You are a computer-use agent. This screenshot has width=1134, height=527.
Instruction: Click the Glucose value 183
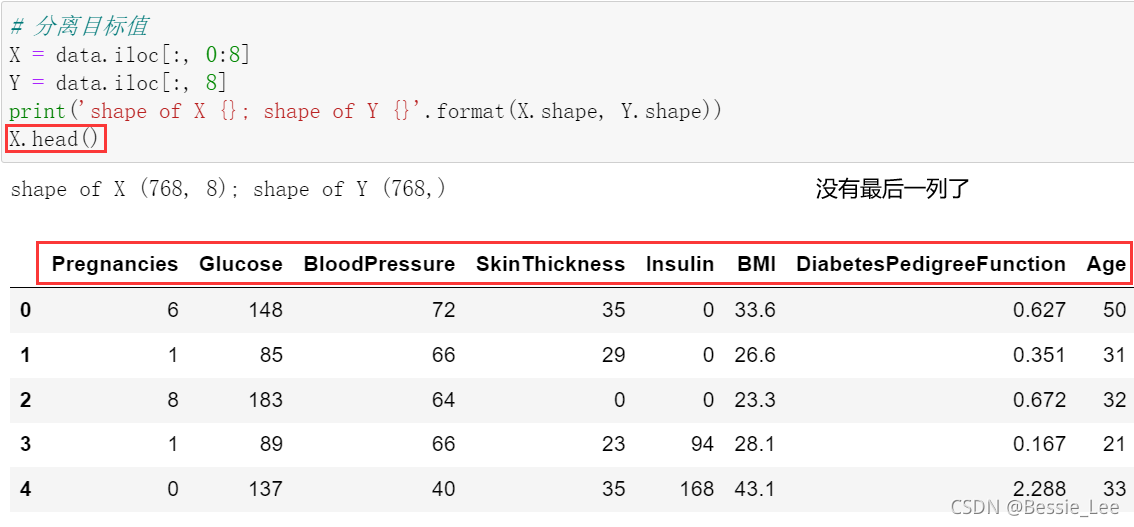point(264,400)
